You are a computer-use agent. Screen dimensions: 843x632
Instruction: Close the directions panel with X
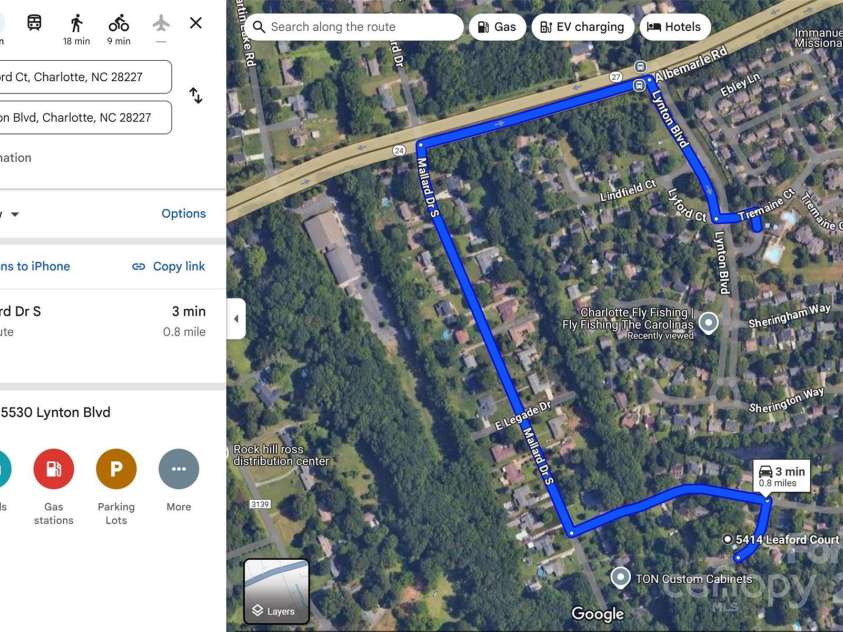point(196,23)
